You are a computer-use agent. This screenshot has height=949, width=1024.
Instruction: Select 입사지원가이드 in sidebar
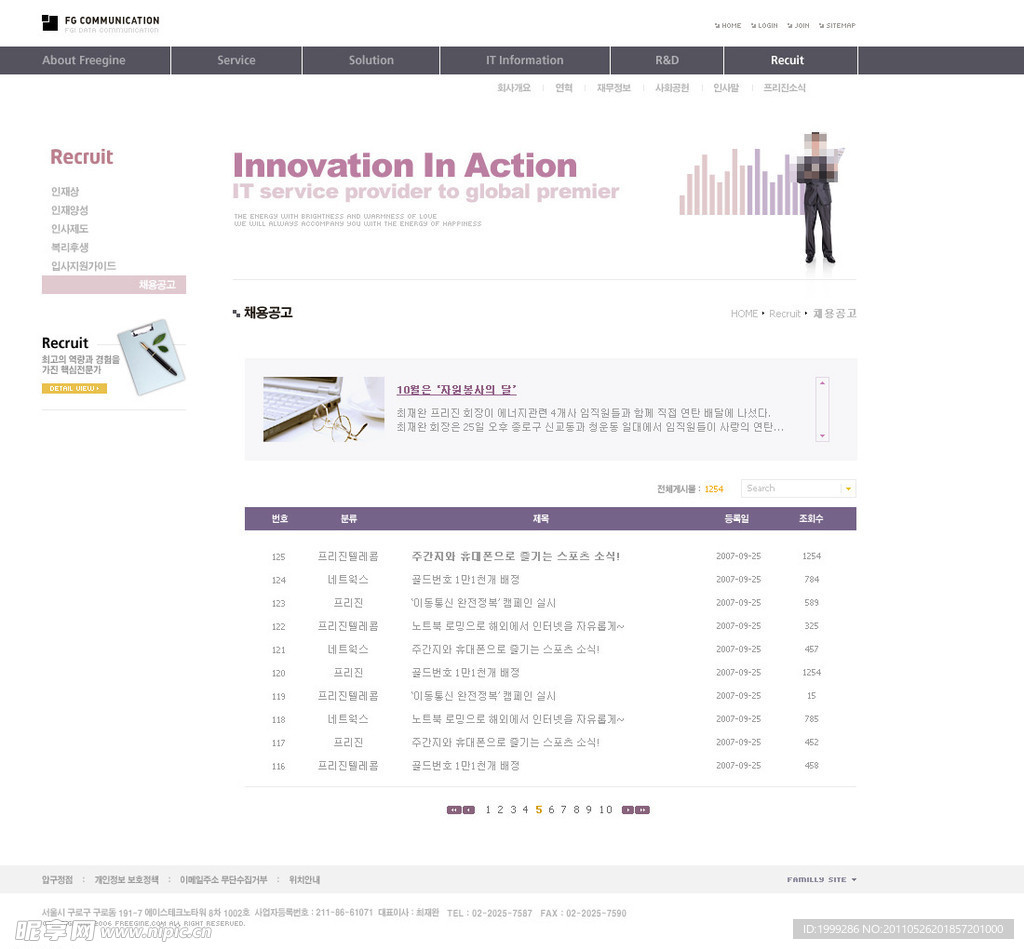[83, 266]
